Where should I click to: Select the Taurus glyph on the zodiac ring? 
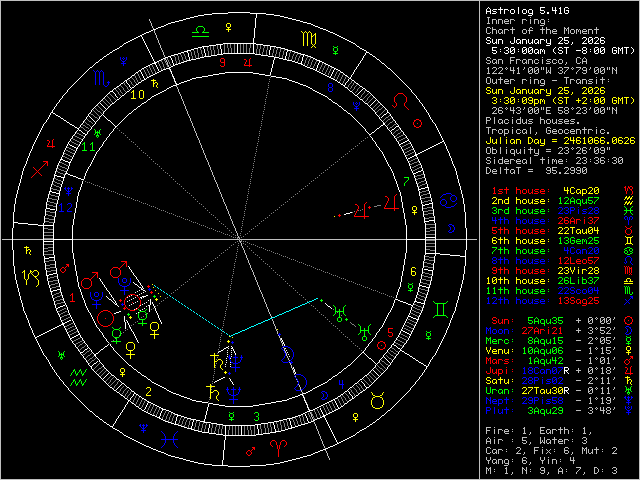[x=378, y=400]
